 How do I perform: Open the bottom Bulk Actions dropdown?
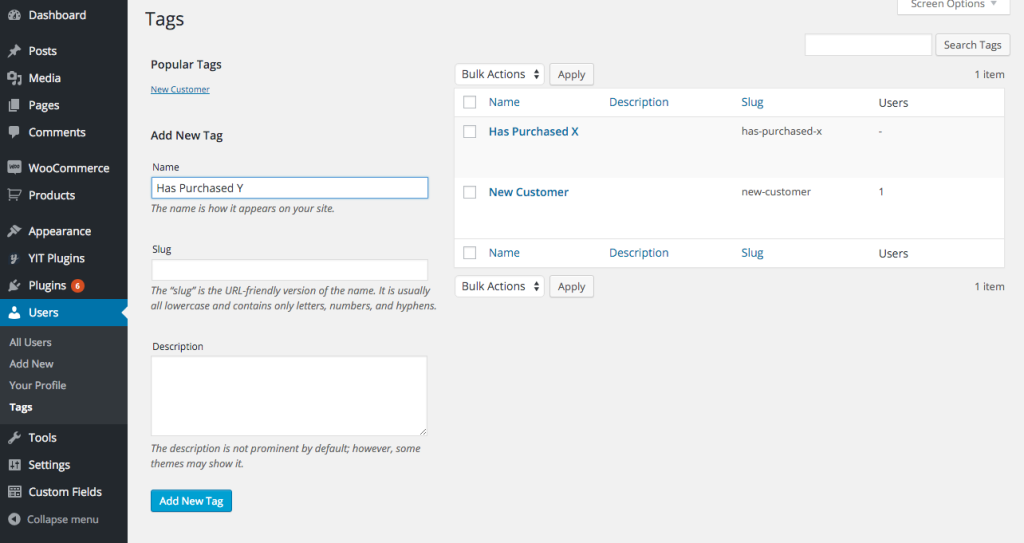(500, 286)
